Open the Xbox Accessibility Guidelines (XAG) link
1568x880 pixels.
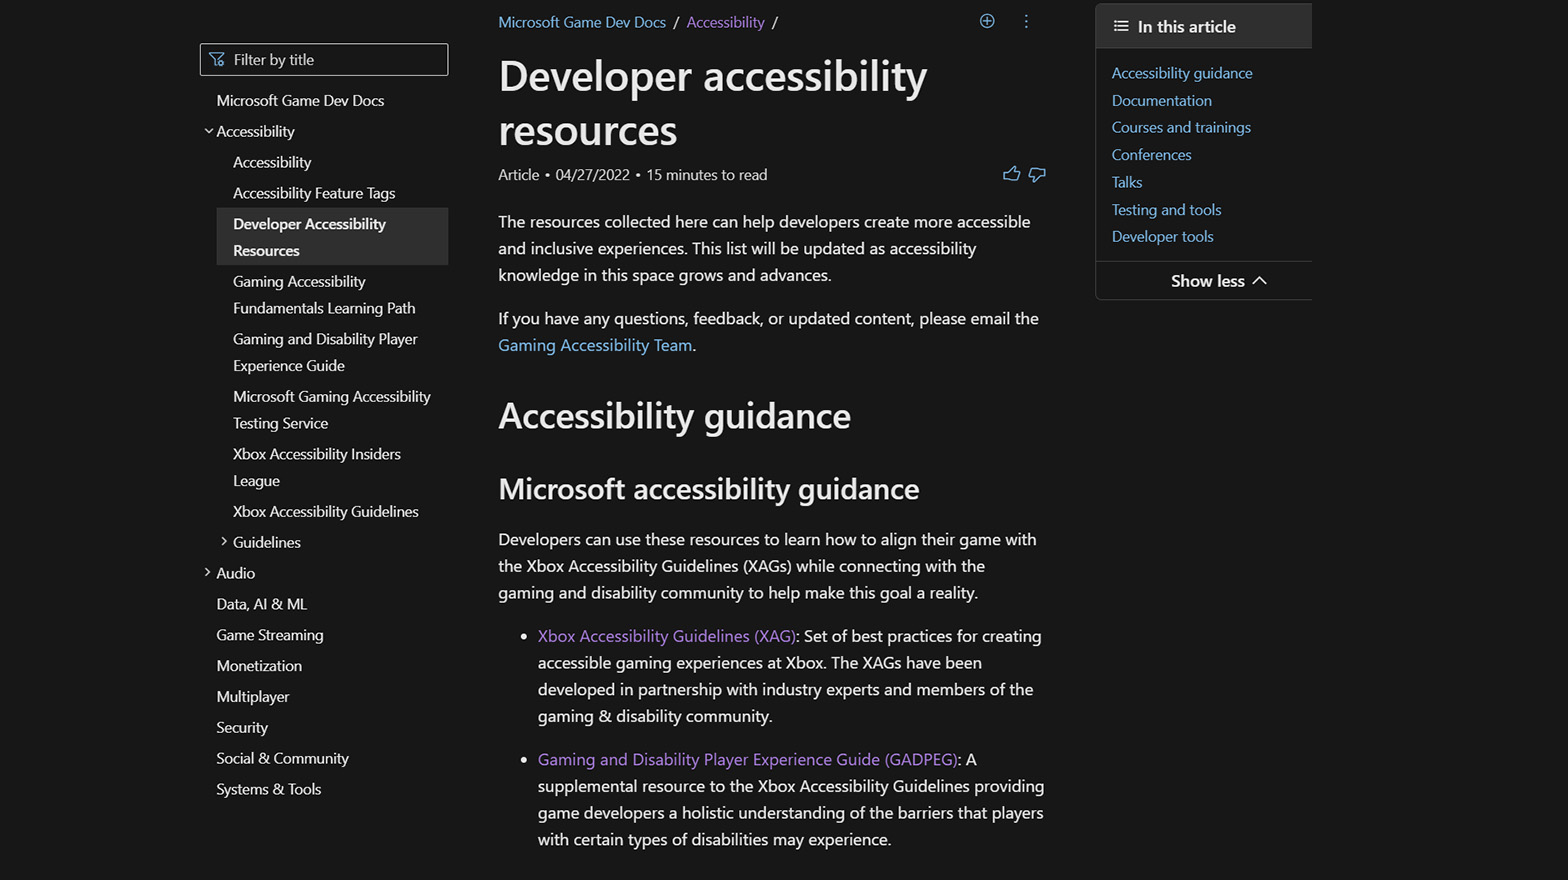pyautogui.click(x=666, y=636)
